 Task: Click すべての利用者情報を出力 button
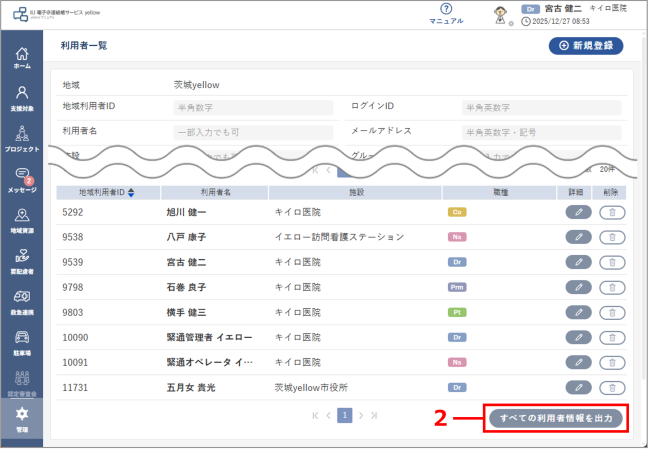click(557, 418)
